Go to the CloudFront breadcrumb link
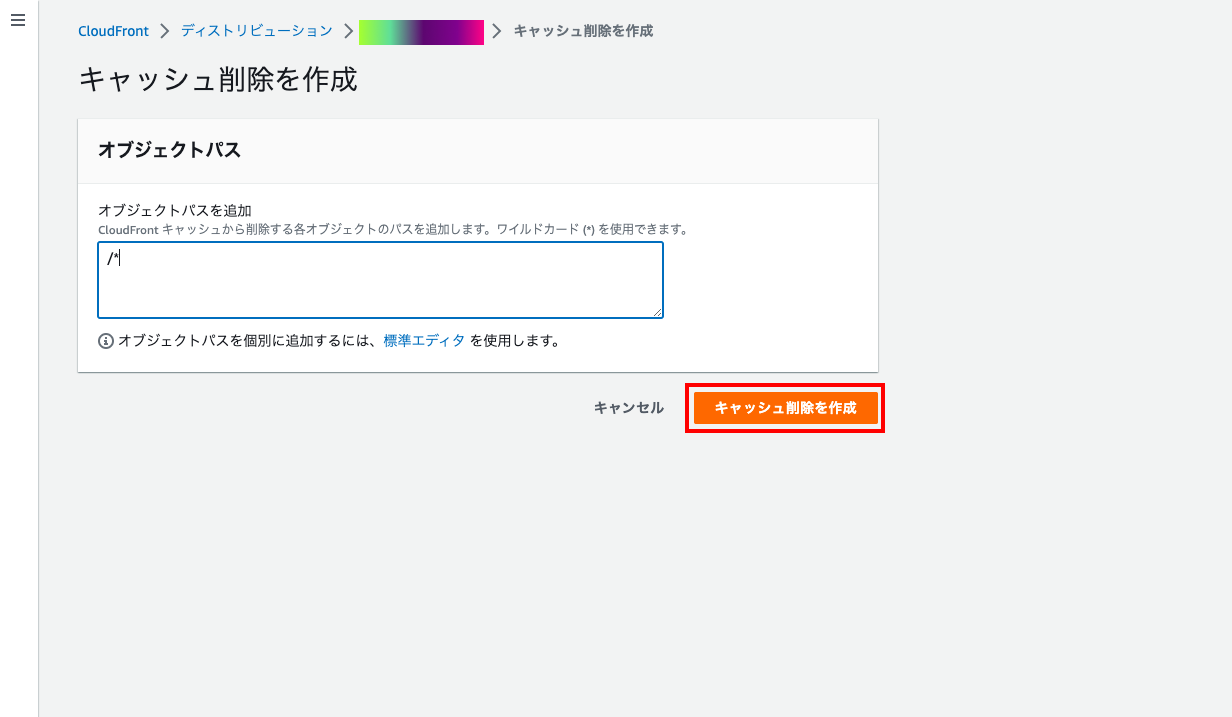Image resolution: width=1232 pixels, height=717 pixels. pyautogui.click(x=113, y=31)
